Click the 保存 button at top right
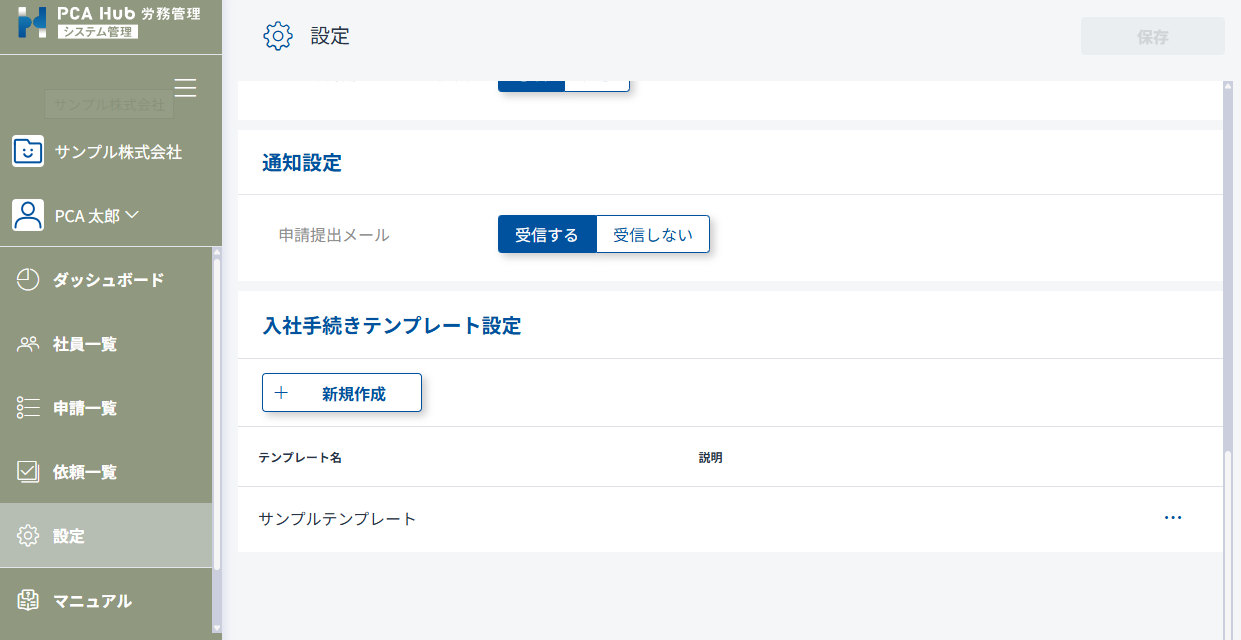 1152,37
